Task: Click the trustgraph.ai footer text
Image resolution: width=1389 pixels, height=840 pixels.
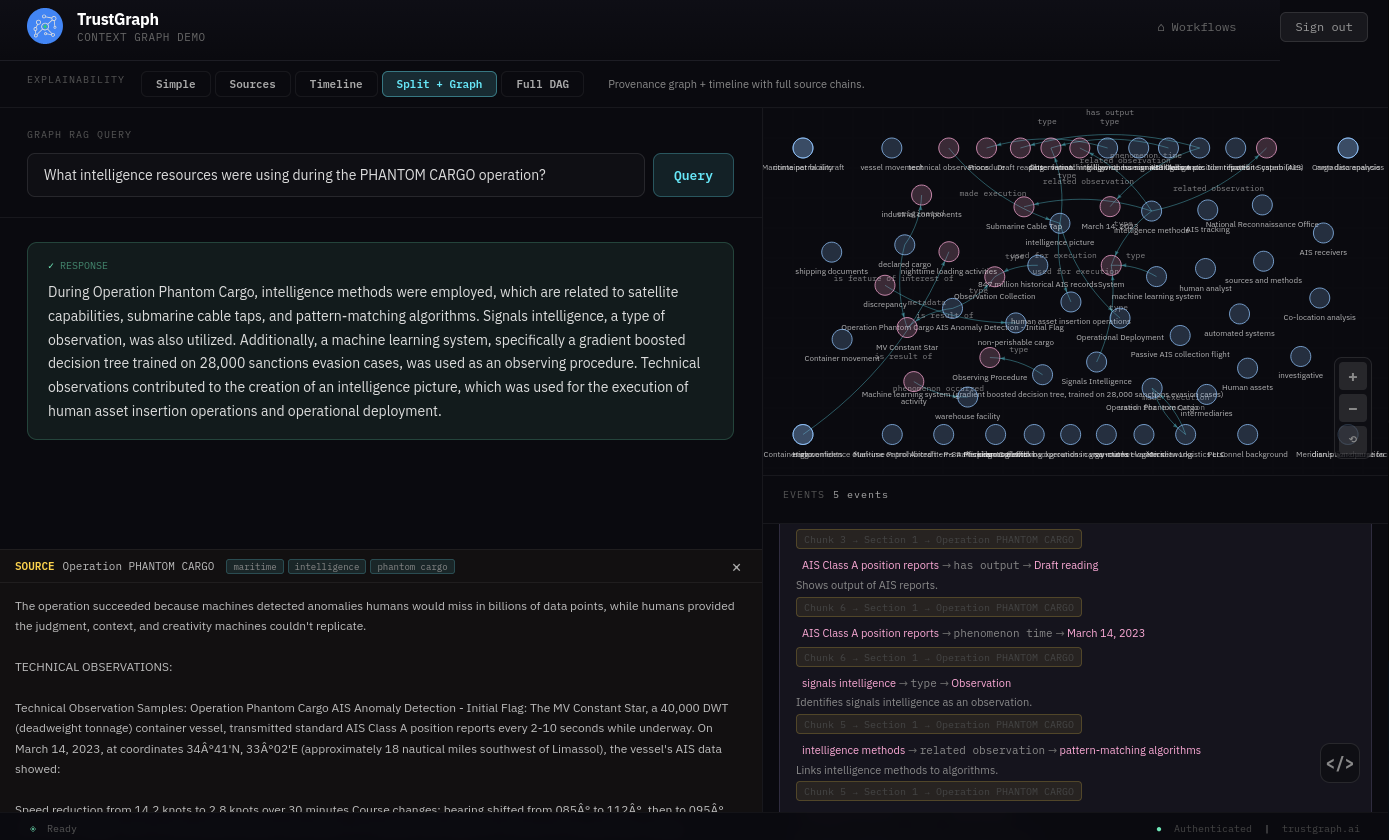Action: [x=1321, y=829]
